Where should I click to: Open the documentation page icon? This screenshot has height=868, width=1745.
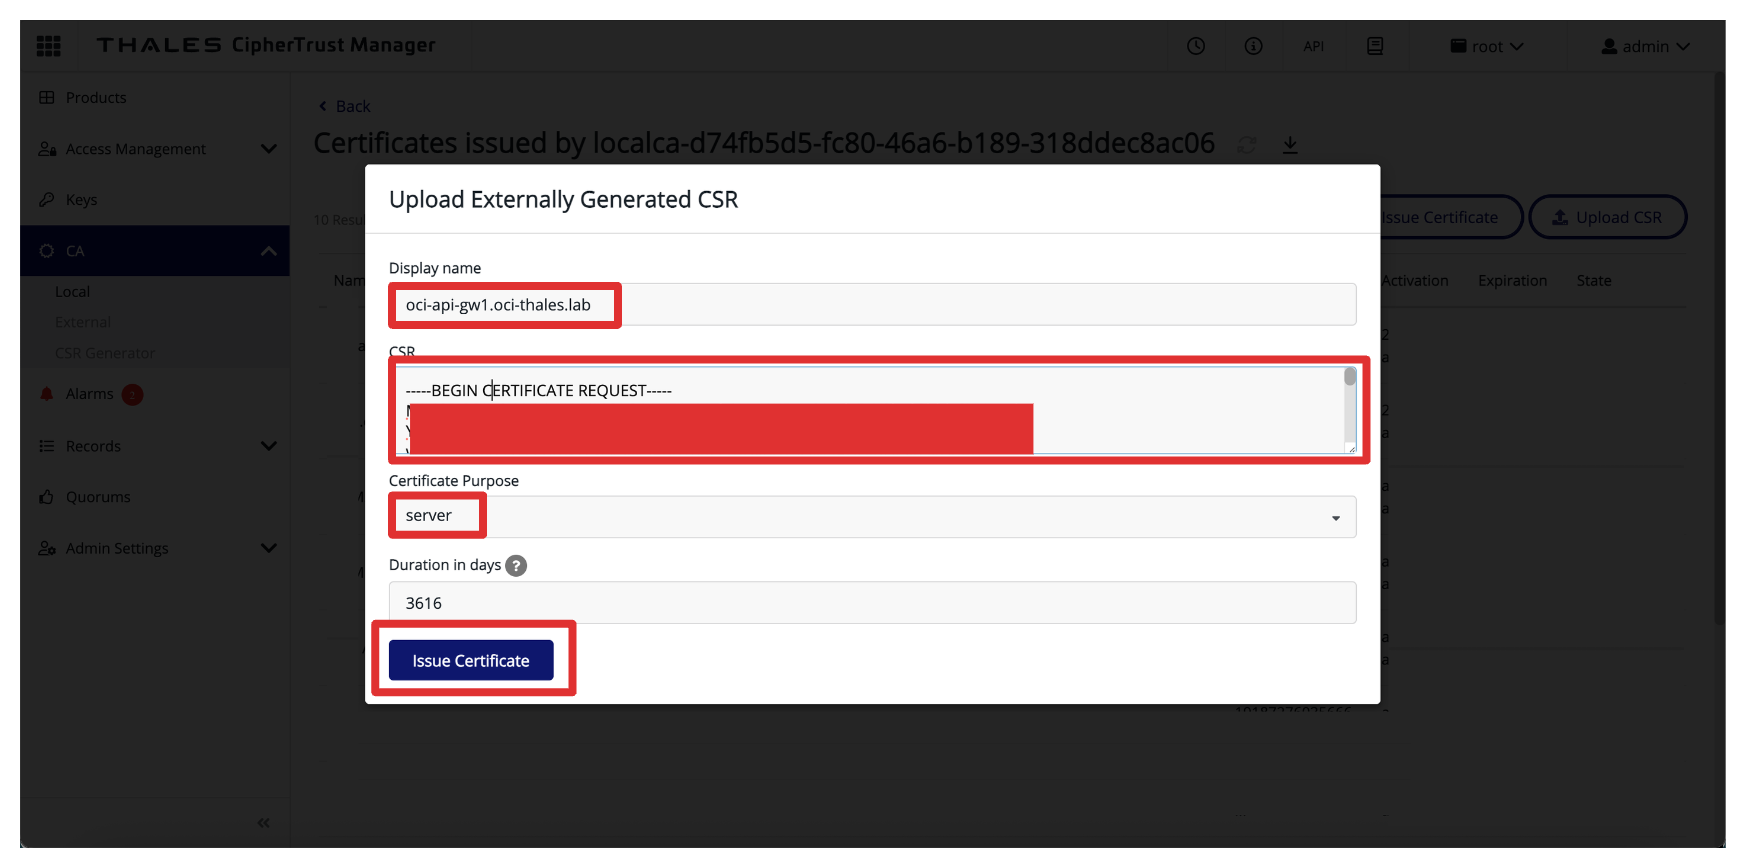coord(1375,46)
